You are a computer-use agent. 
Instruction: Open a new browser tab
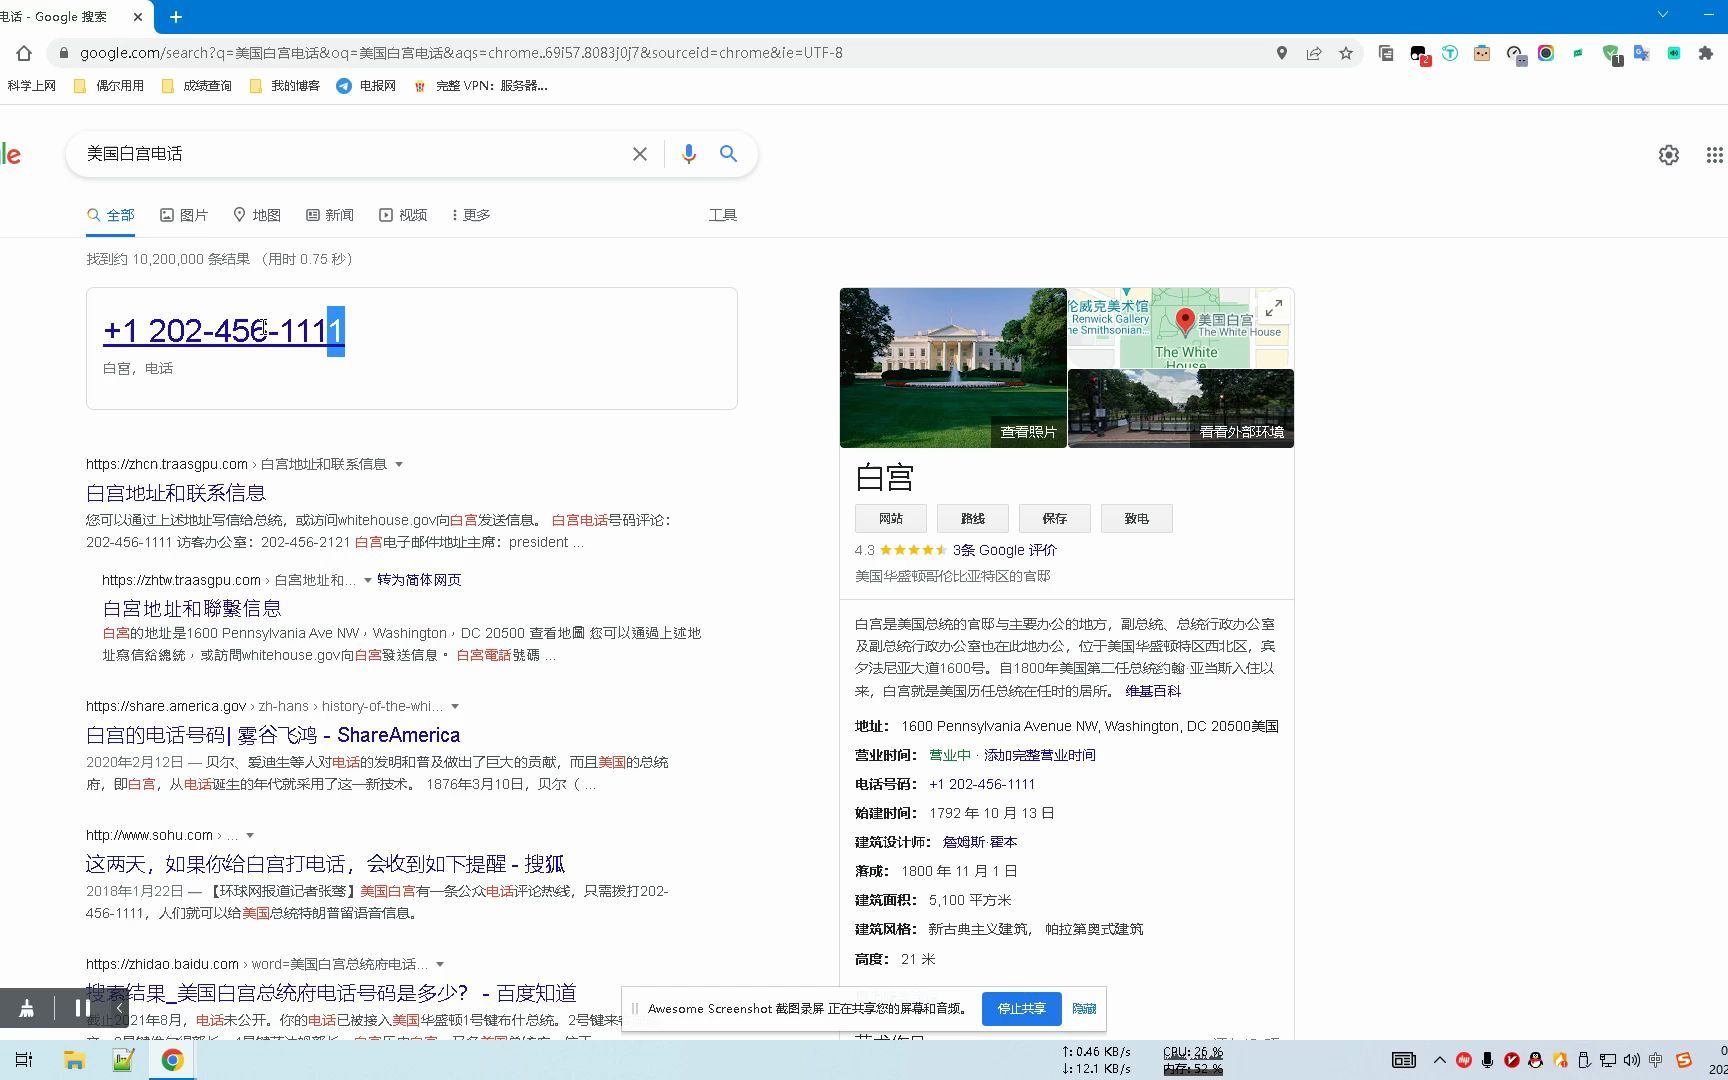tap(176, 16)
